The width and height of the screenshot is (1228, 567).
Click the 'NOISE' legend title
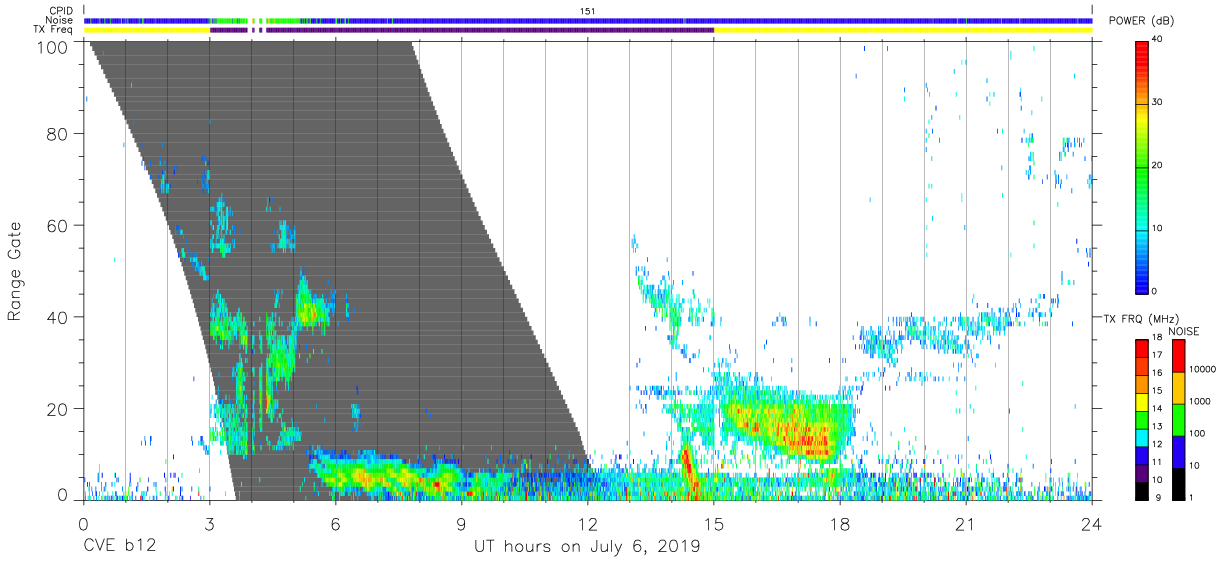(x=1184, y=331)
